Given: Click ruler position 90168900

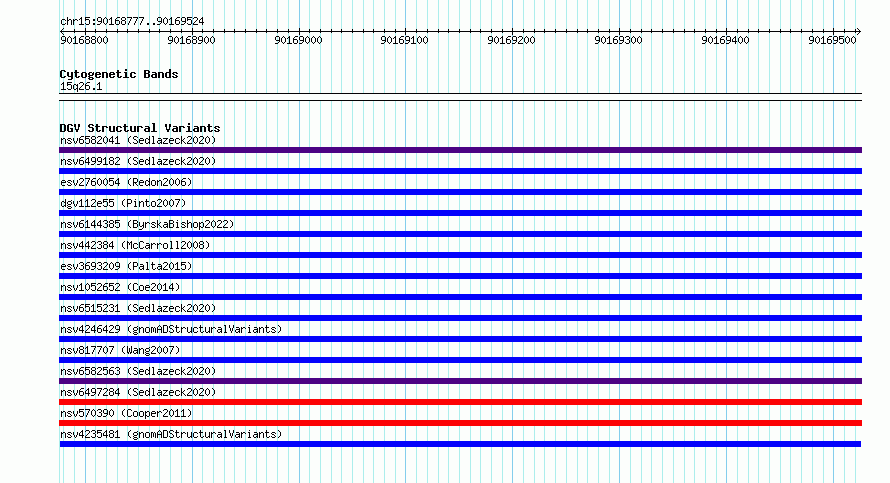Looking at the screenshot, I should click(x=191, y=40).
